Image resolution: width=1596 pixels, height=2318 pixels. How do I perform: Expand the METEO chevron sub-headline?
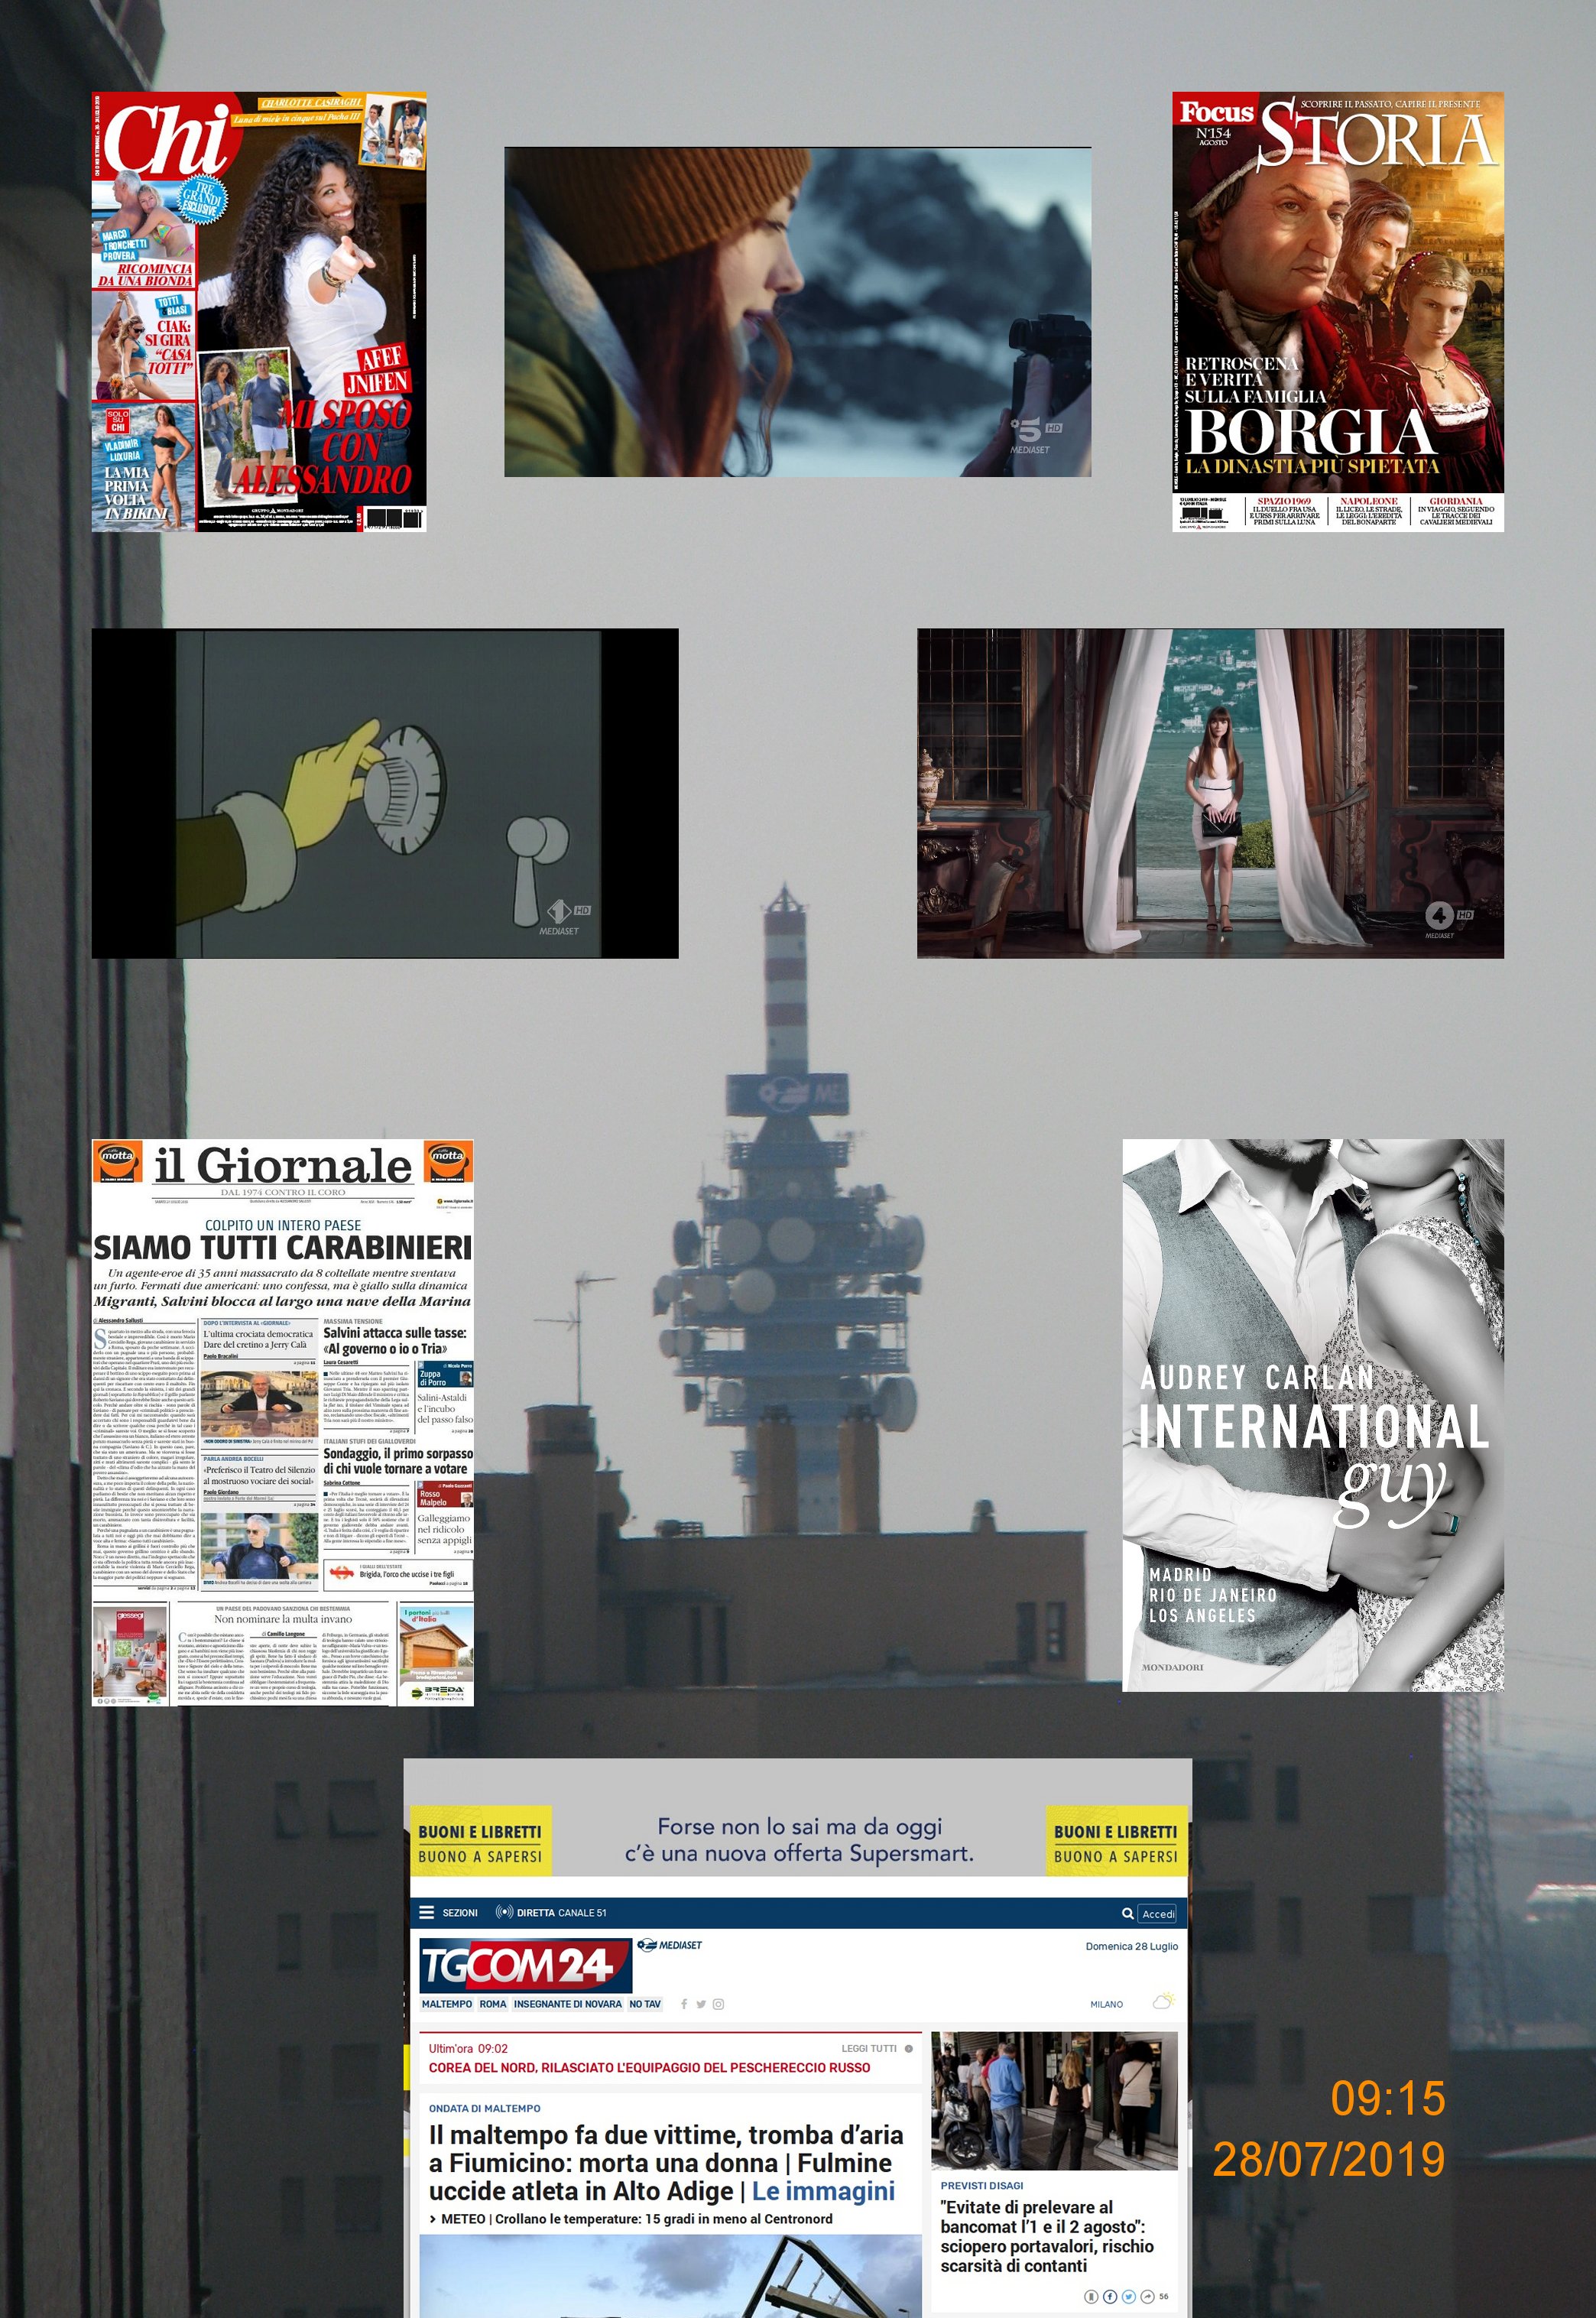click(432, 2218)
